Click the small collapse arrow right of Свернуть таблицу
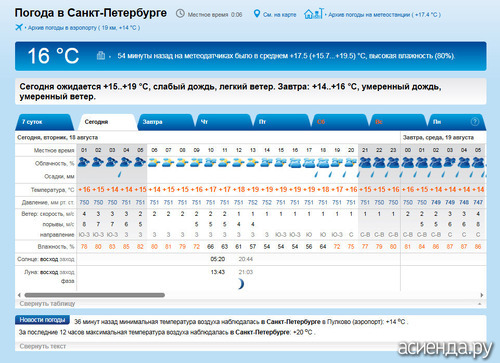500x363 pixels. pyautogui.click(x=479, y=304)
